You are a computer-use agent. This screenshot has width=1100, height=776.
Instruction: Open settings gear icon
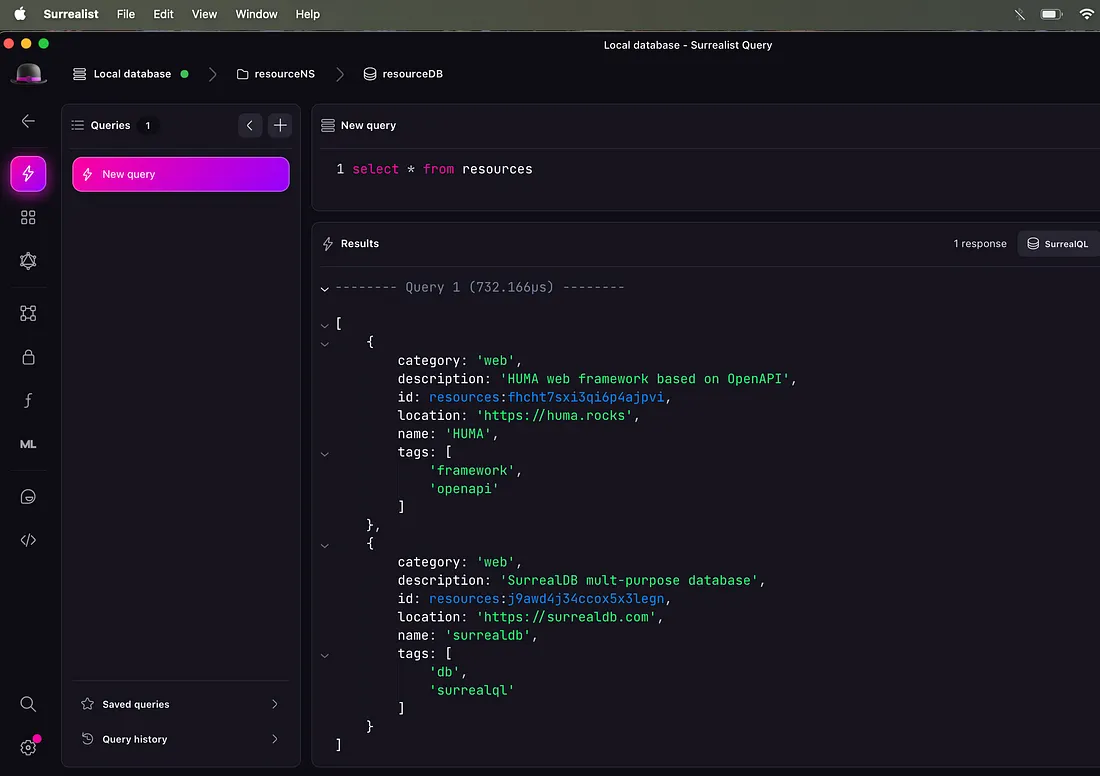tap(28, 747)
